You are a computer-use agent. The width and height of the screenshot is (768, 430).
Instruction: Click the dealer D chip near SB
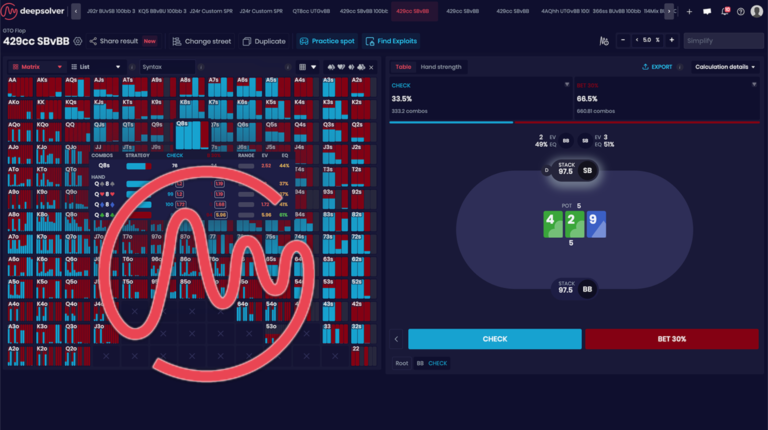click(x=546, y=170)
